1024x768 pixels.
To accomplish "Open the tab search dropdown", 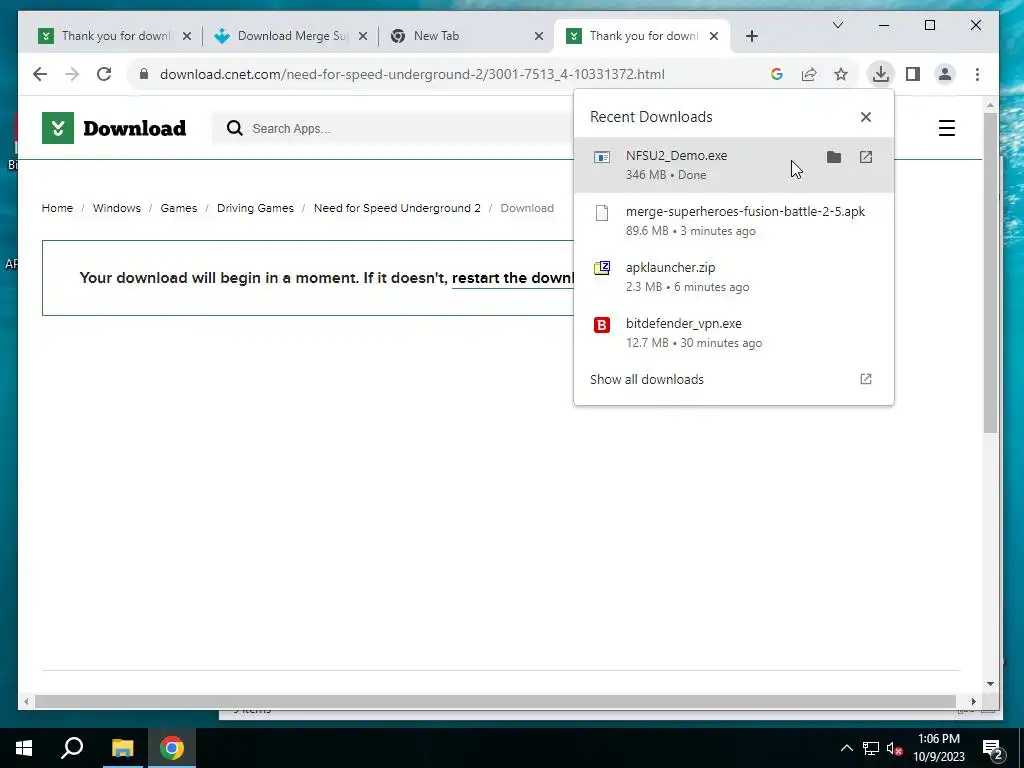I will tap(838, 25).
